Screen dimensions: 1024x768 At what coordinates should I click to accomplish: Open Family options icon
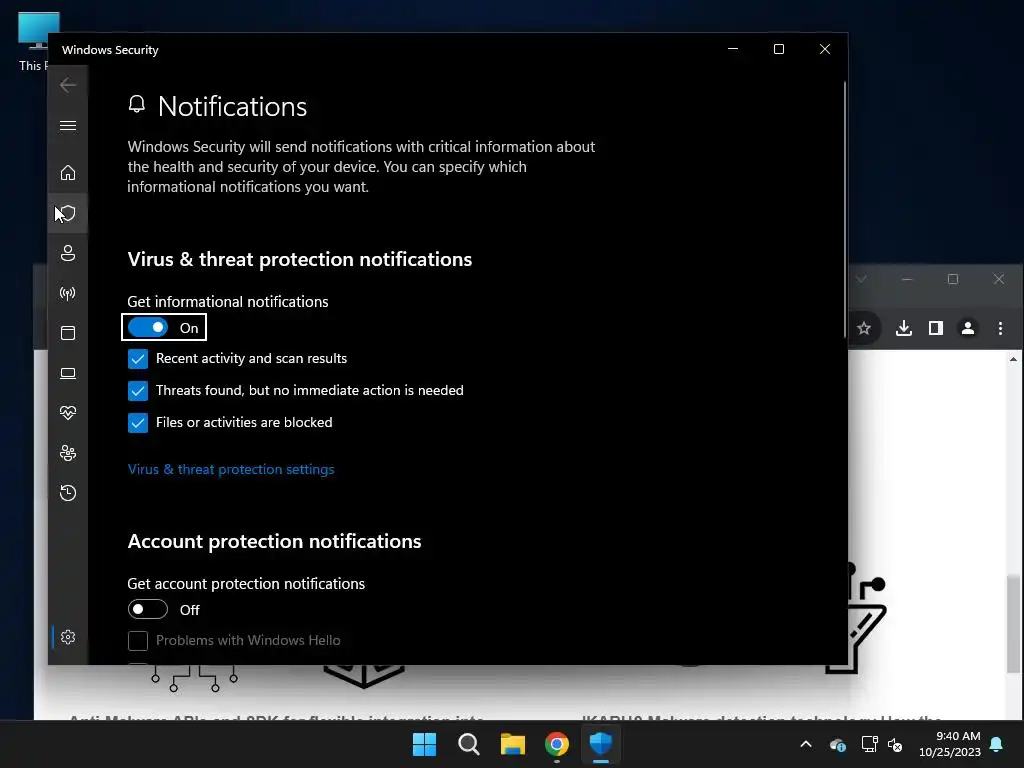click(68, 453)
